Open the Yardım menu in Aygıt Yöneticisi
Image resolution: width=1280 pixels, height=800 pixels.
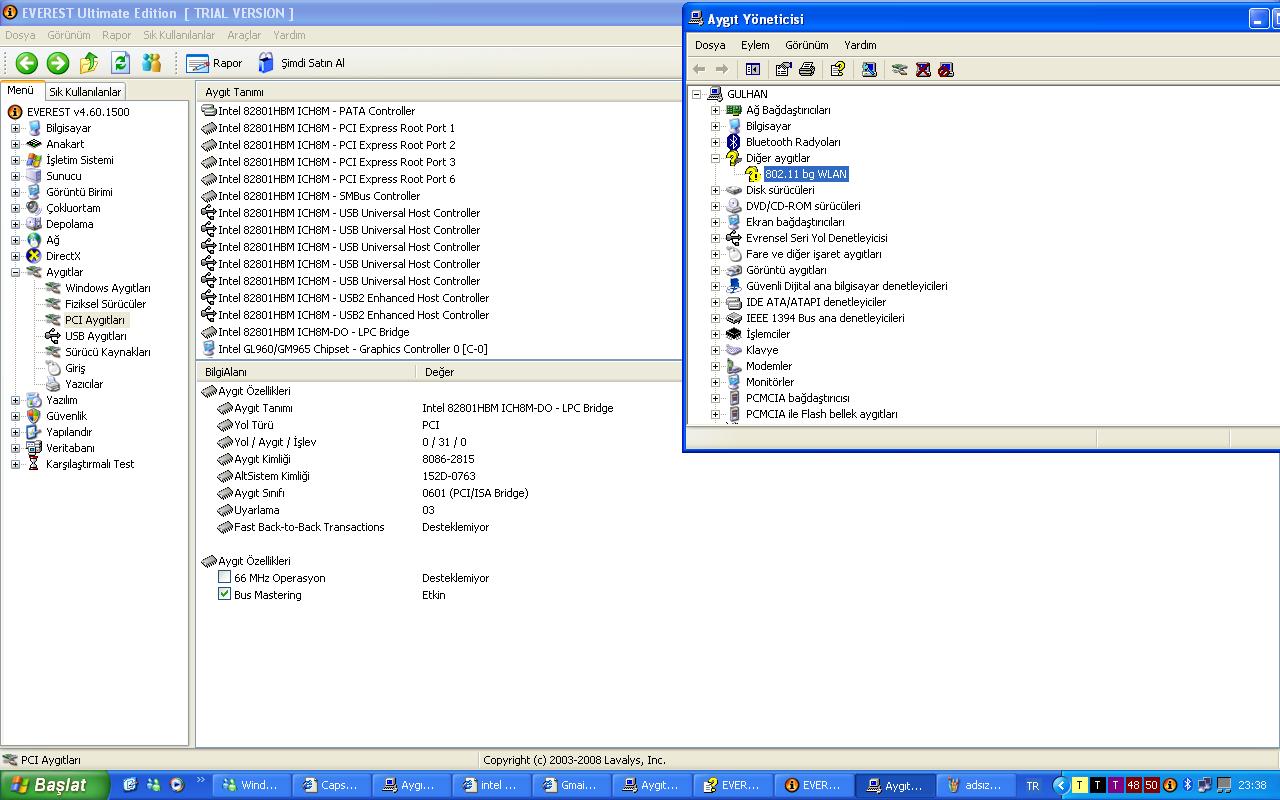click(x=860, y=45)
